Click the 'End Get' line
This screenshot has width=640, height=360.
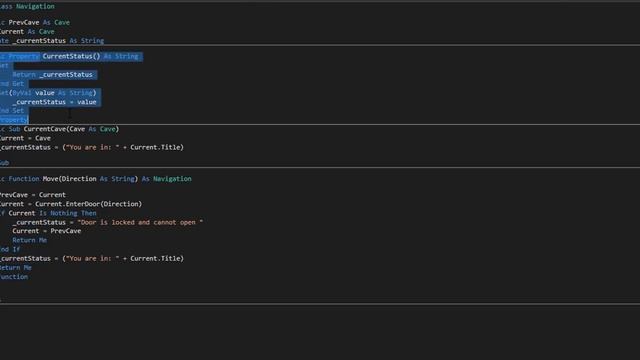[x=12, y=84]
